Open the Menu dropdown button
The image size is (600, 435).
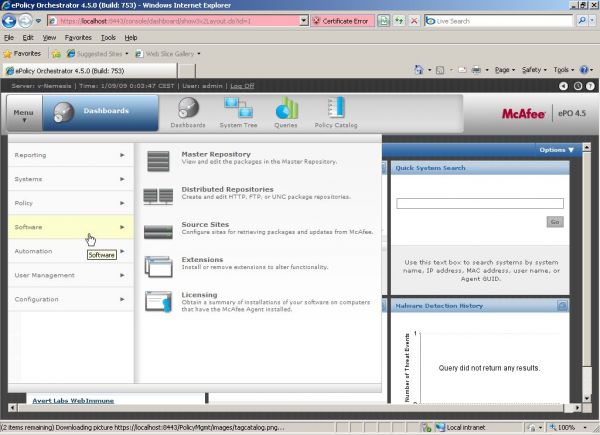click(x=24, y=114)
